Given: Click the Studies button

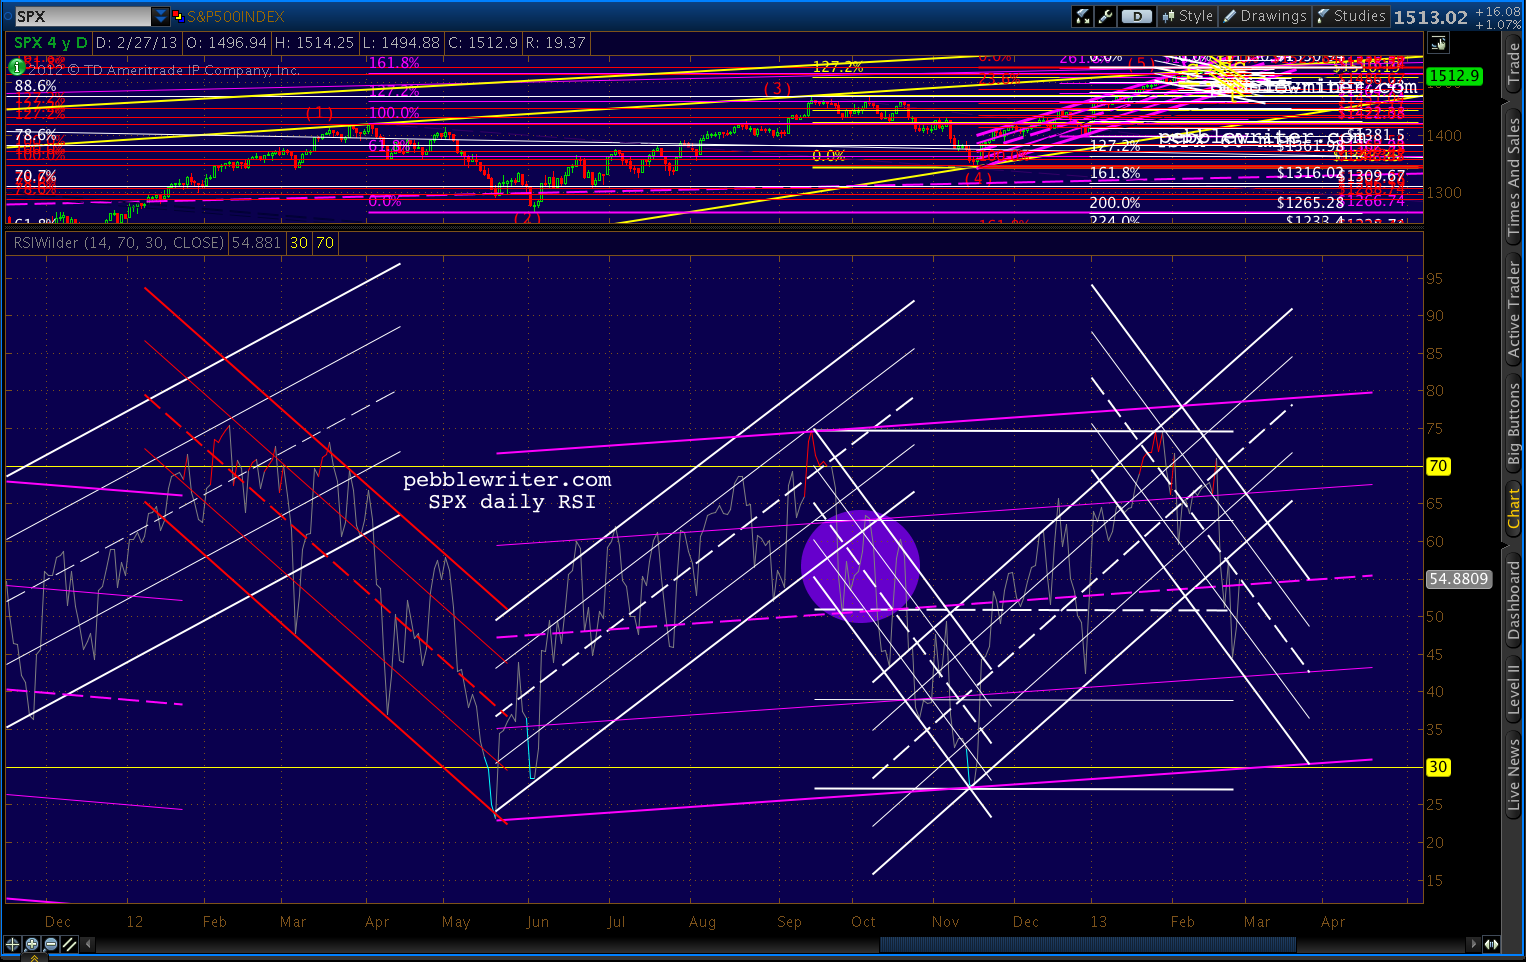Looking at the screenshot, I should click(1351, 16).
